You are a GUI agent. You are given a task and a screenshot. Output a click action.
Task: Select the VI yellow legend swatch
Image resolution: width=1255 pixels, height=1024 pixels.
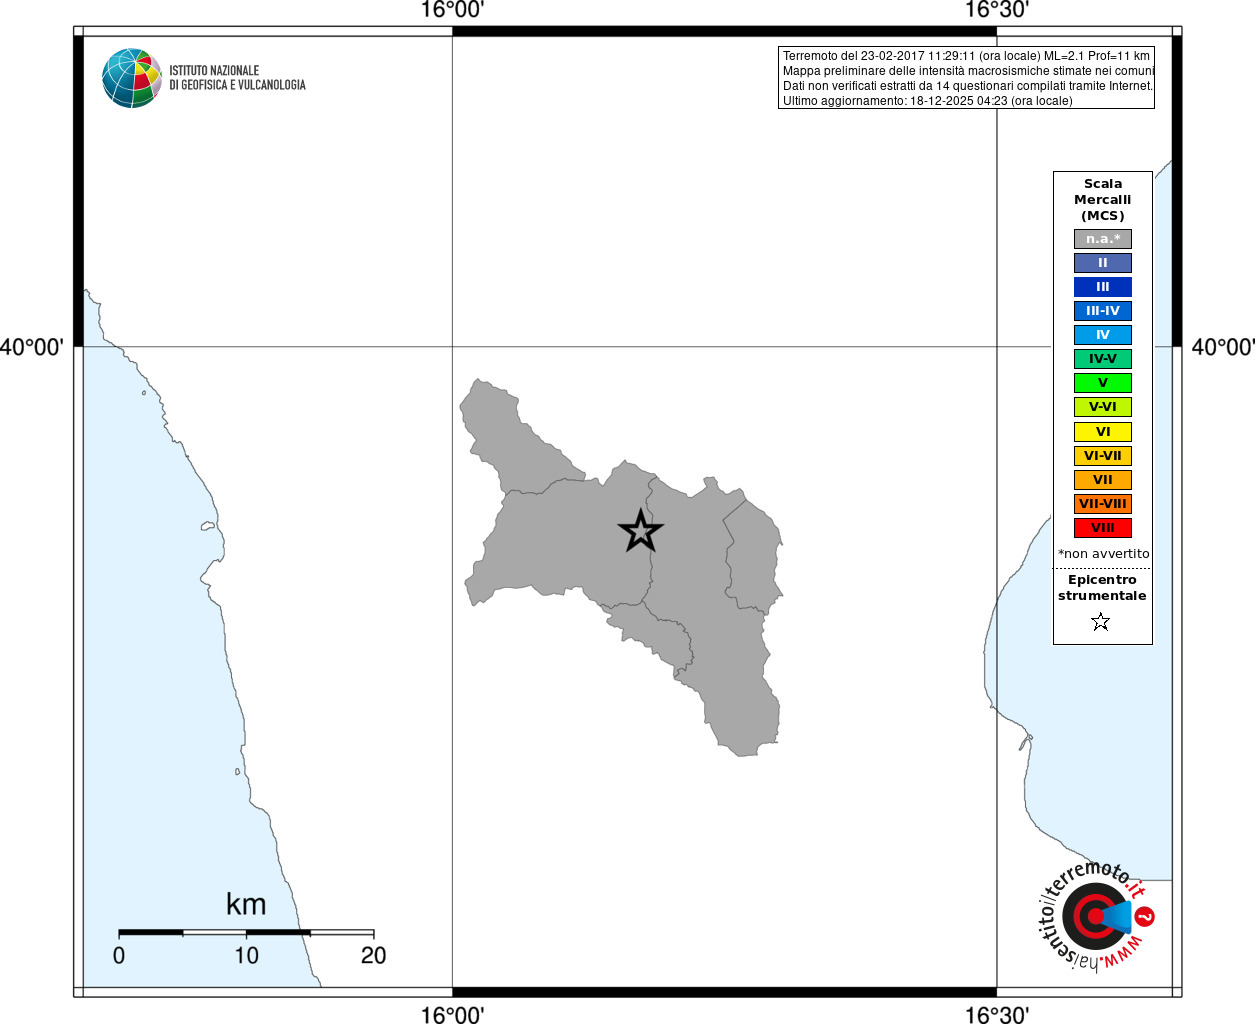pyautogui.click(x=1103, y=432)
